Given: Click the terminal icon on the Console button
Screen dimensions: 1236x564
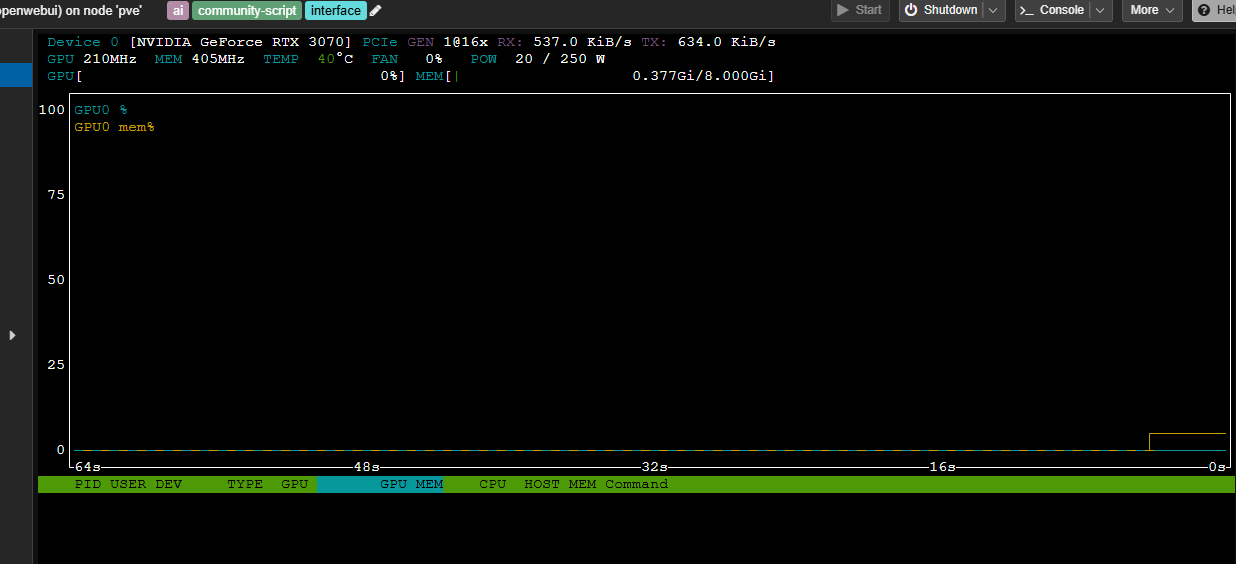Looking at the screenshot, I should pyautogui.click(x=1026, y=10).
